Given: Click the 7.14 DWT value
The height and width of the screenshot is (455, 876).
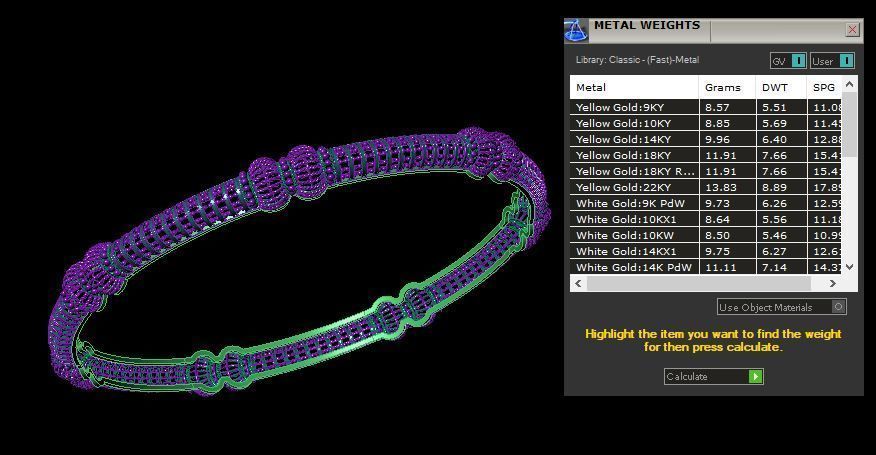Looking at the screenshot, I should (x=774, y=267).
